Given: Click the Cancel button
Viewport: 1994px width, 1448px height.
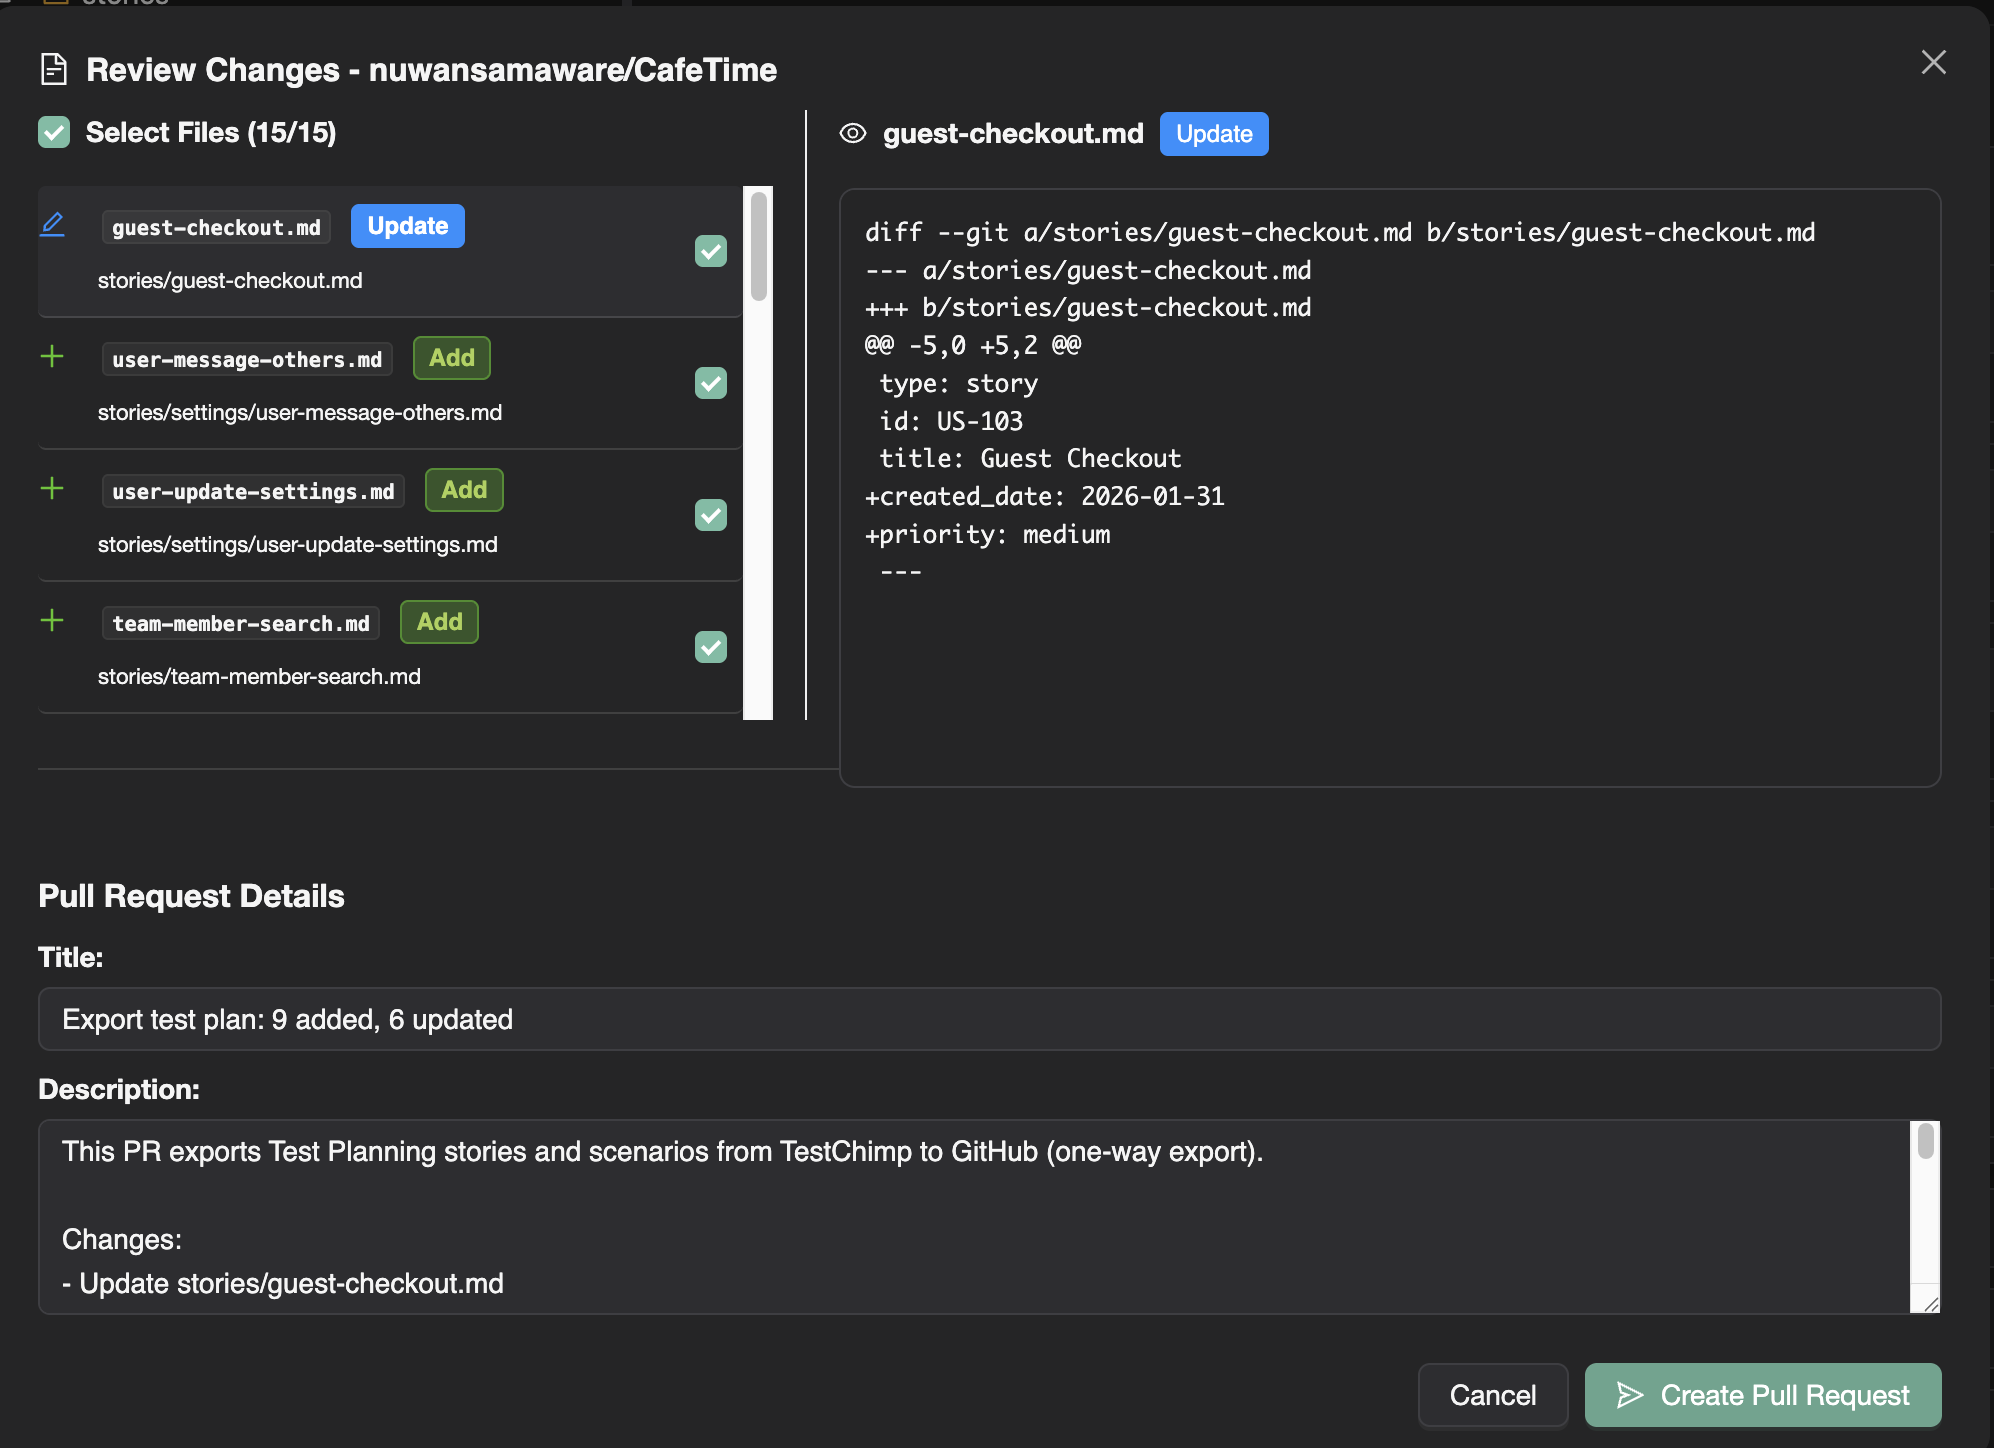Looking at the screenshot, I should point(1492,1395).
